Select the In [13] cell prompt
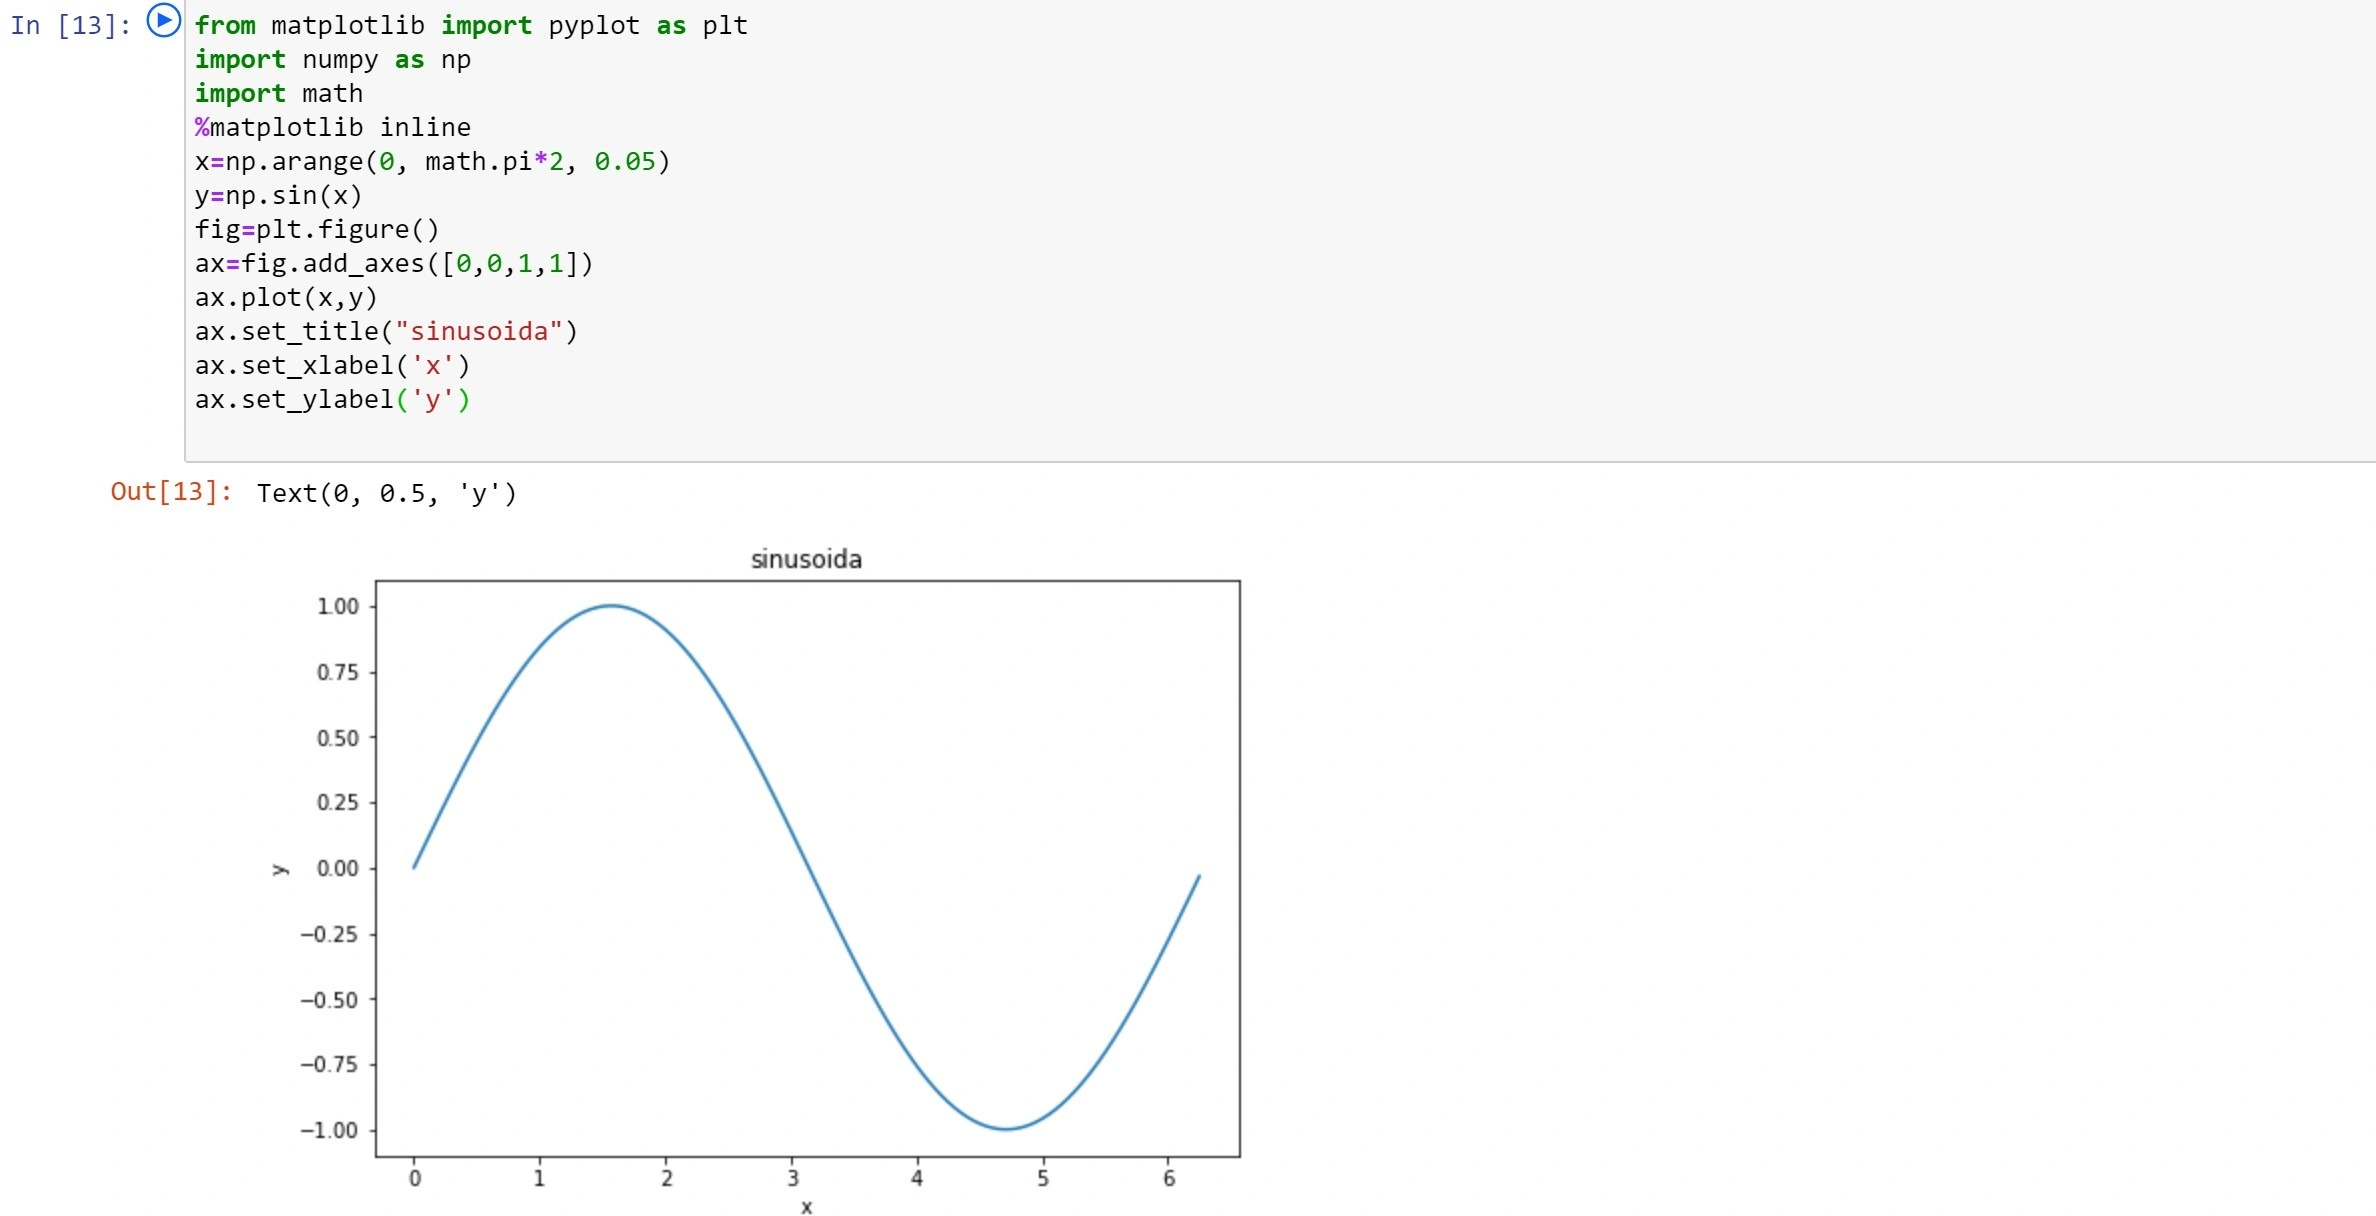The height and width of the screenshot is (1216, 2376). click(x=71, y=25)
